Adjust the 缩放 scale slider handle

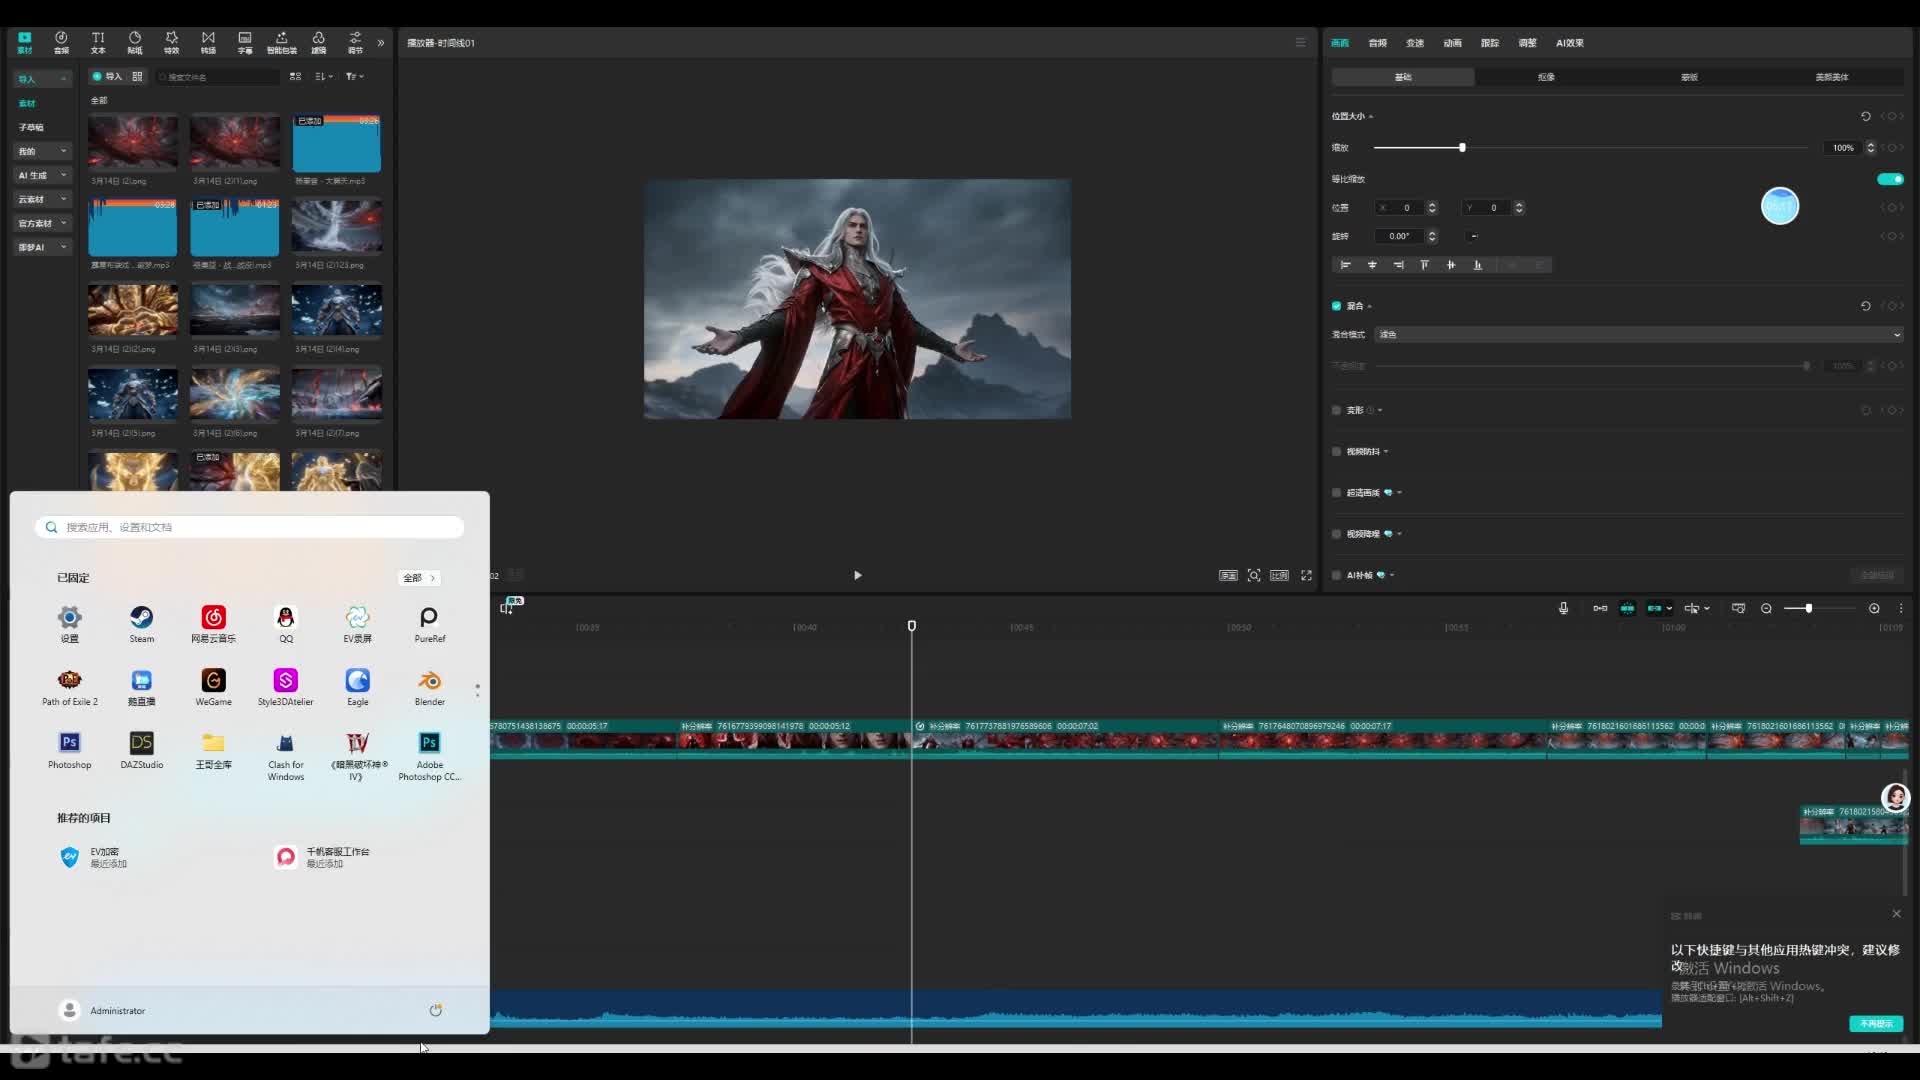(1462, 148)
